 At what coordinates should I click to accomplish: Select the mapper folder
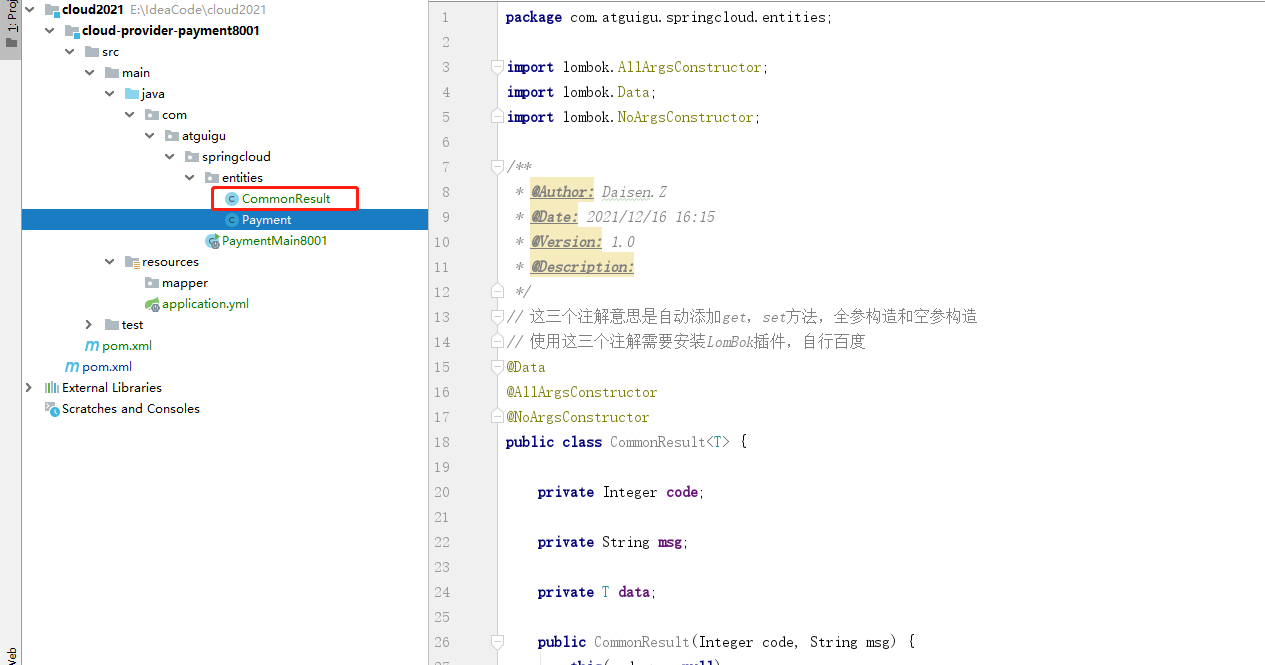click(x=185, y=283)
